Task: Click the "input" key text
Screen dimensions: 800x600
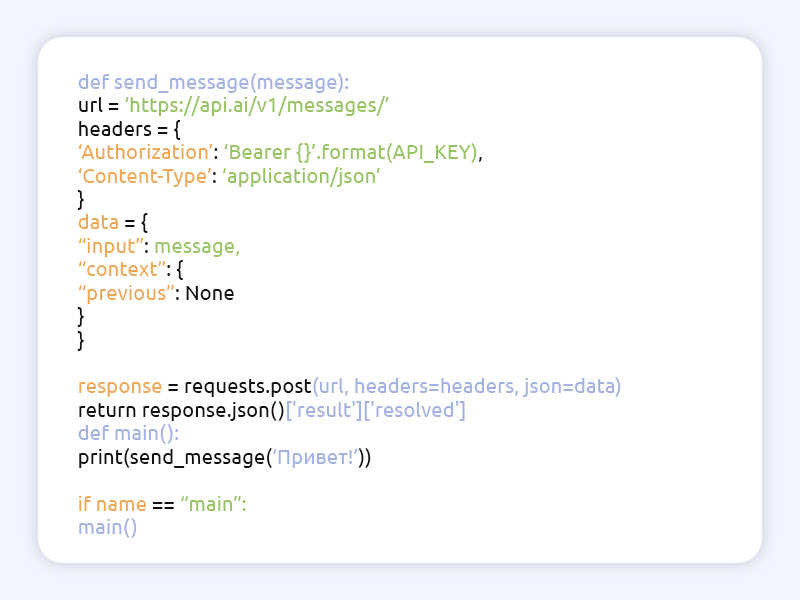Action: (x=111, y=246)
